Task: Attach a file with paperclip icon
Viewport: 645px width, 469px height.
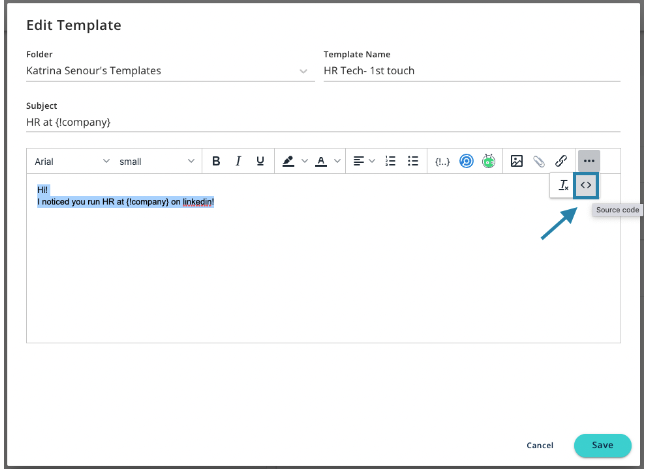Action: point(539,161)
